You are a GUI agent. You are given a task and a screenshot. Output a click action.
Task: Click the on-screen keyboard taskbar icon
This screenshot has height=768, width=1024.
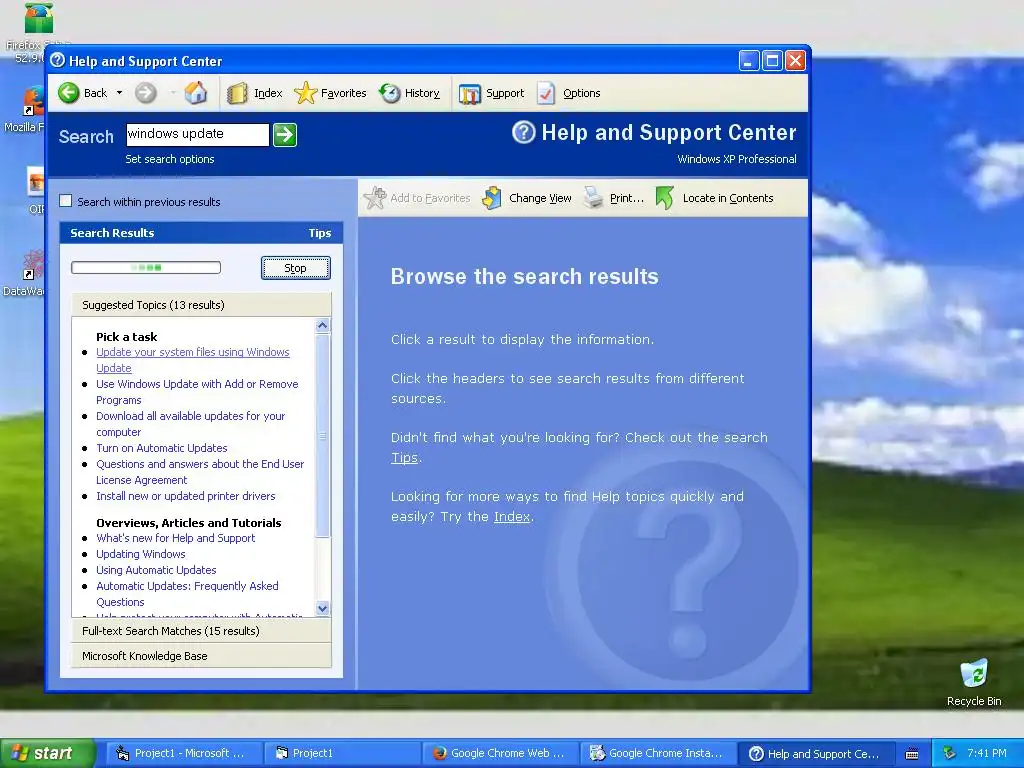pos(912,754)
